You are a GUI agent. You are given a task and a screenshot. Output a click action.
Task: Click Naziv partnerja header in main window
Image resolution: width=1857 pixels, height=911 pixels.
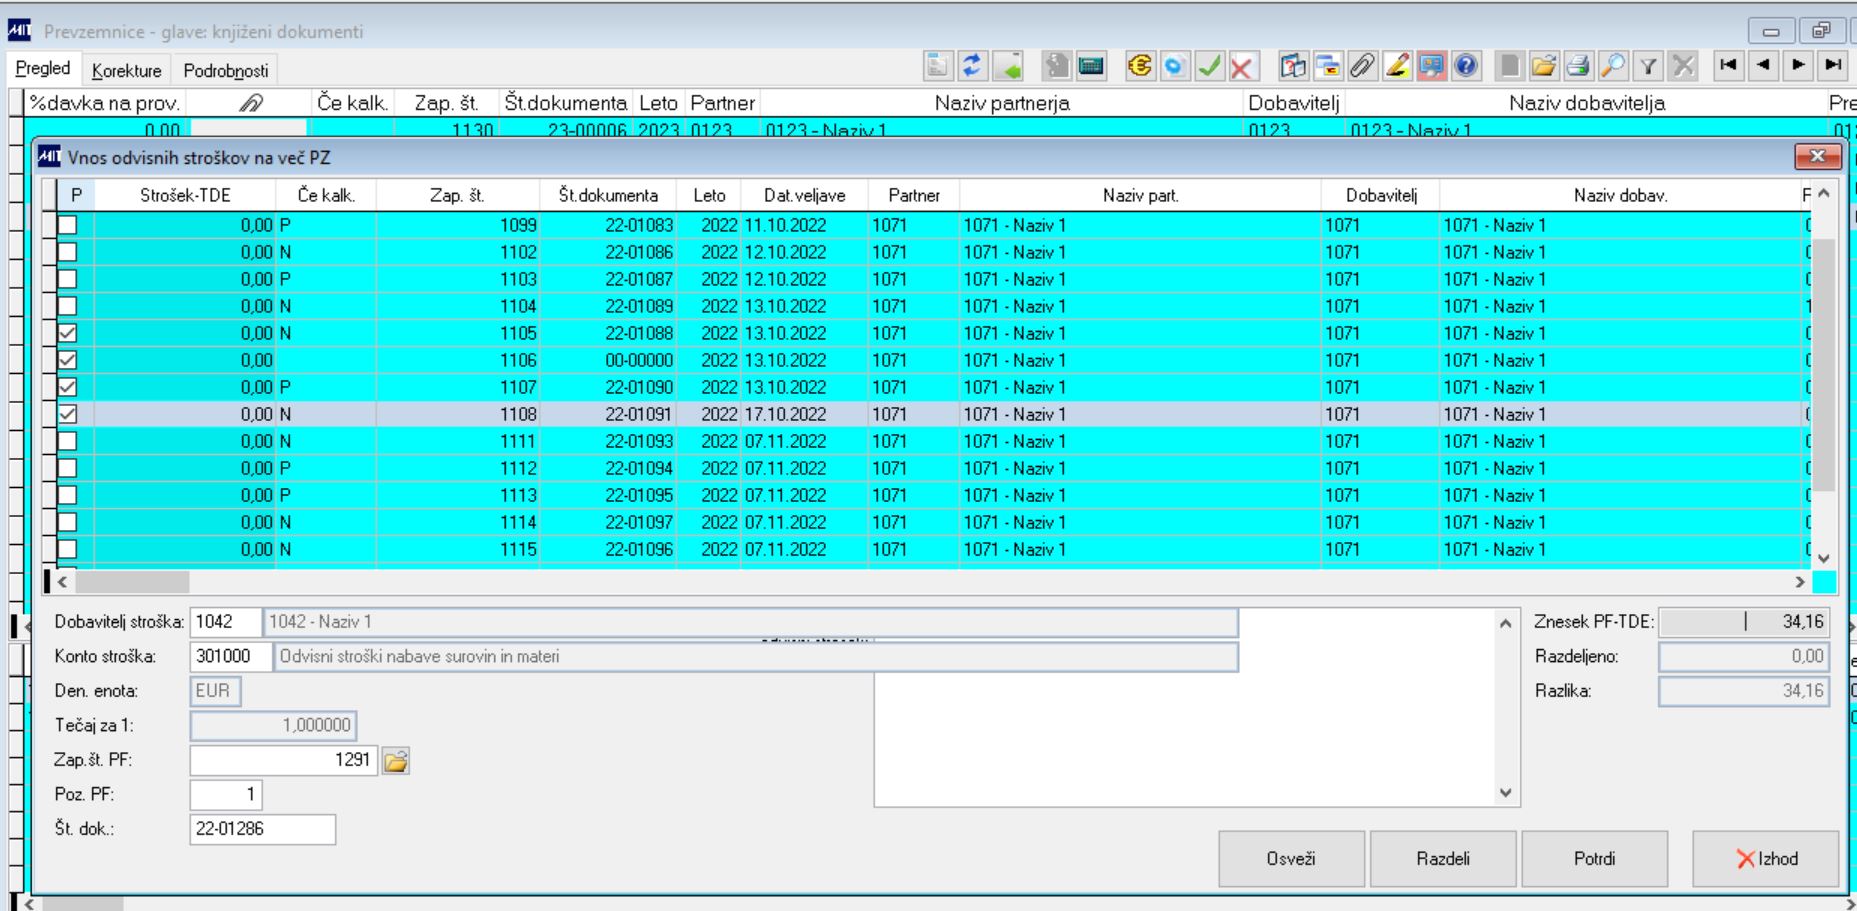(1002, 103)
